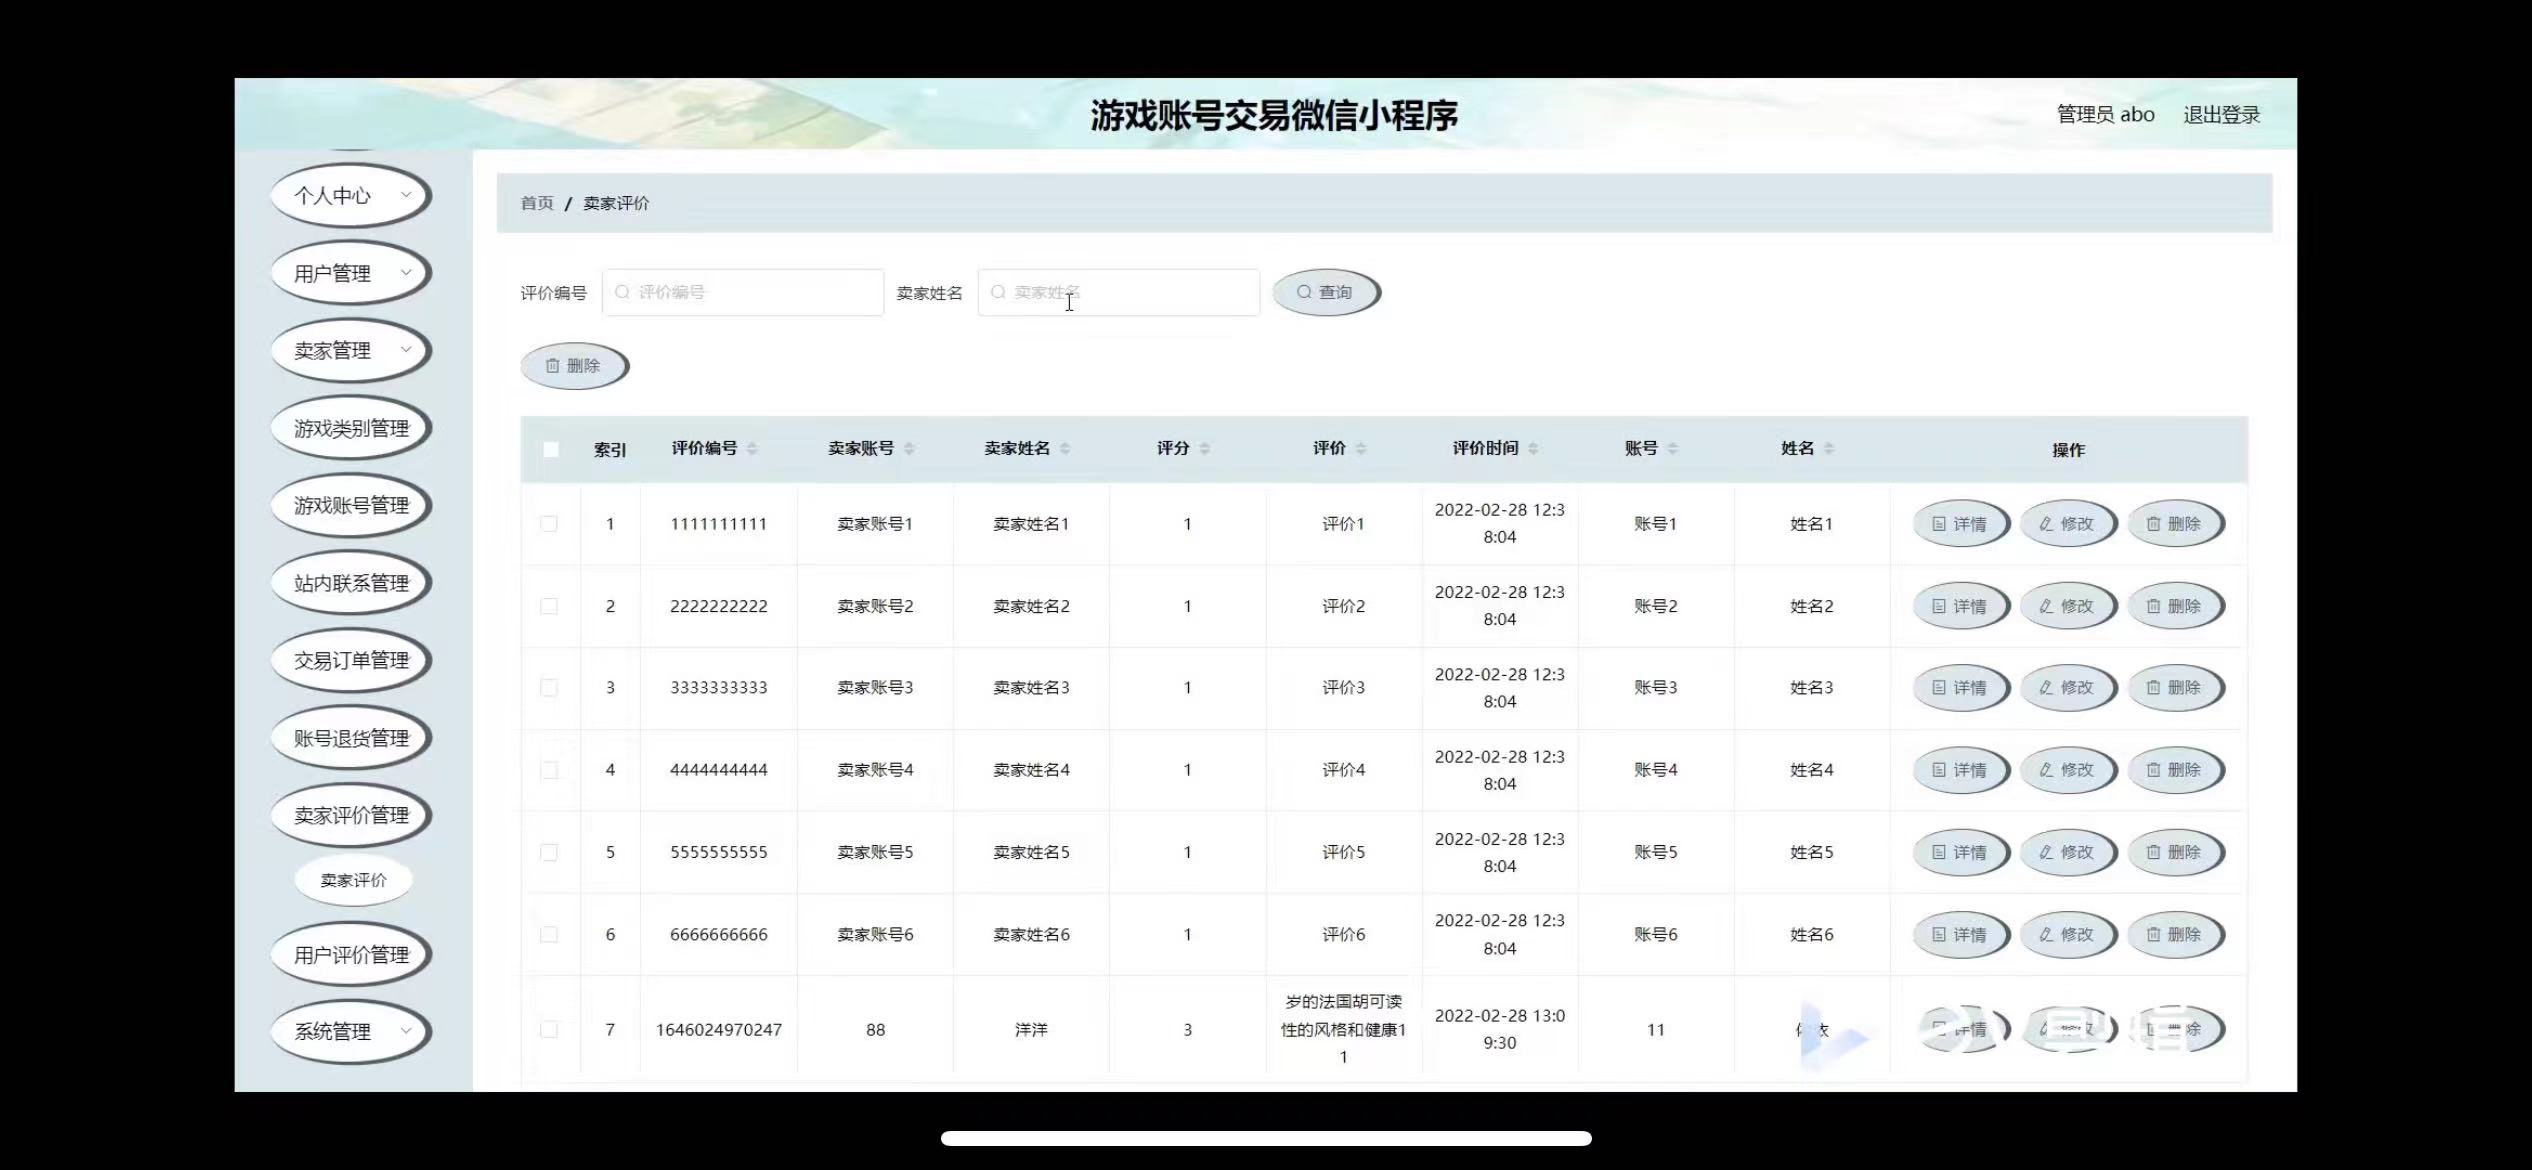Click 删除 for row 评价2
Image resolution: width=2532 pixels, height=1170 pixels.
pos(2175,606)
